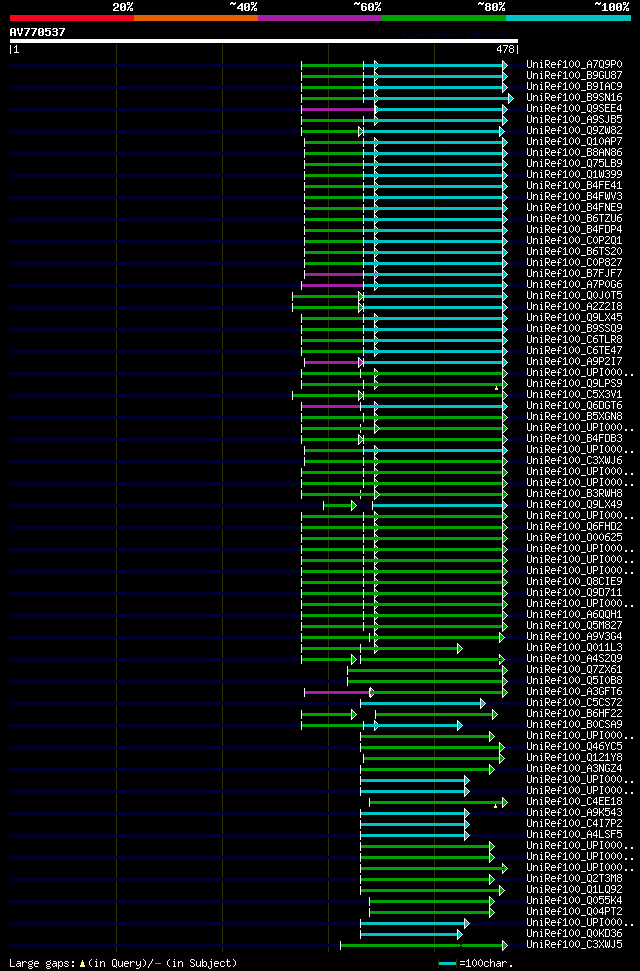Select the UniRef100_B9SSQ9 label
This screenshot has width=640, height=971.
[x=574, y=328]
